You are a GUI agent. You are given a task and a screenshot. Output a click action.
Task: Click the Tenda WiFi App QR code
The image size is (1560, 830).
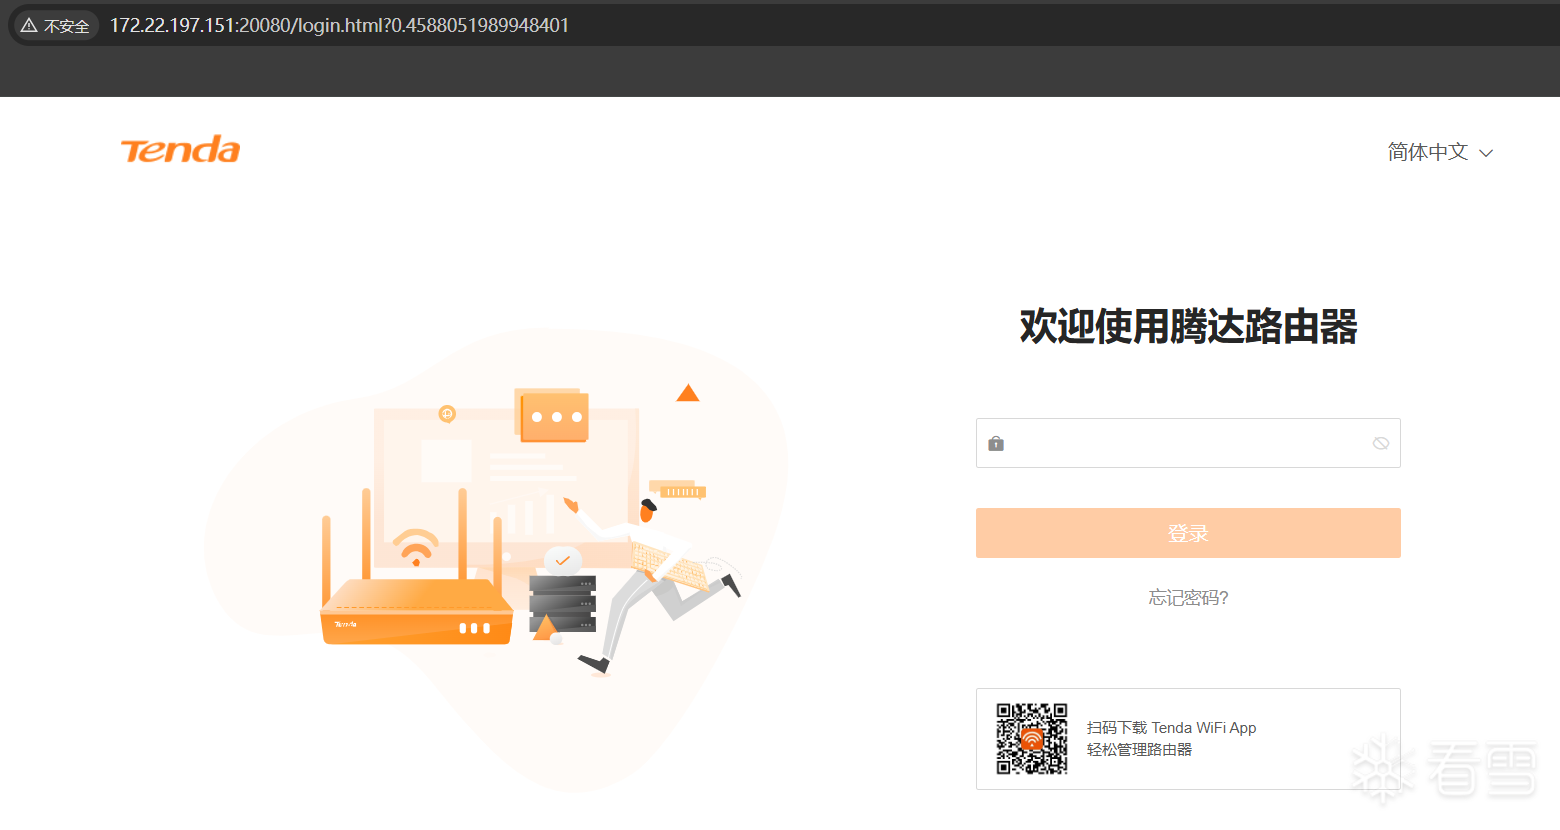[x=1032, y=739]
